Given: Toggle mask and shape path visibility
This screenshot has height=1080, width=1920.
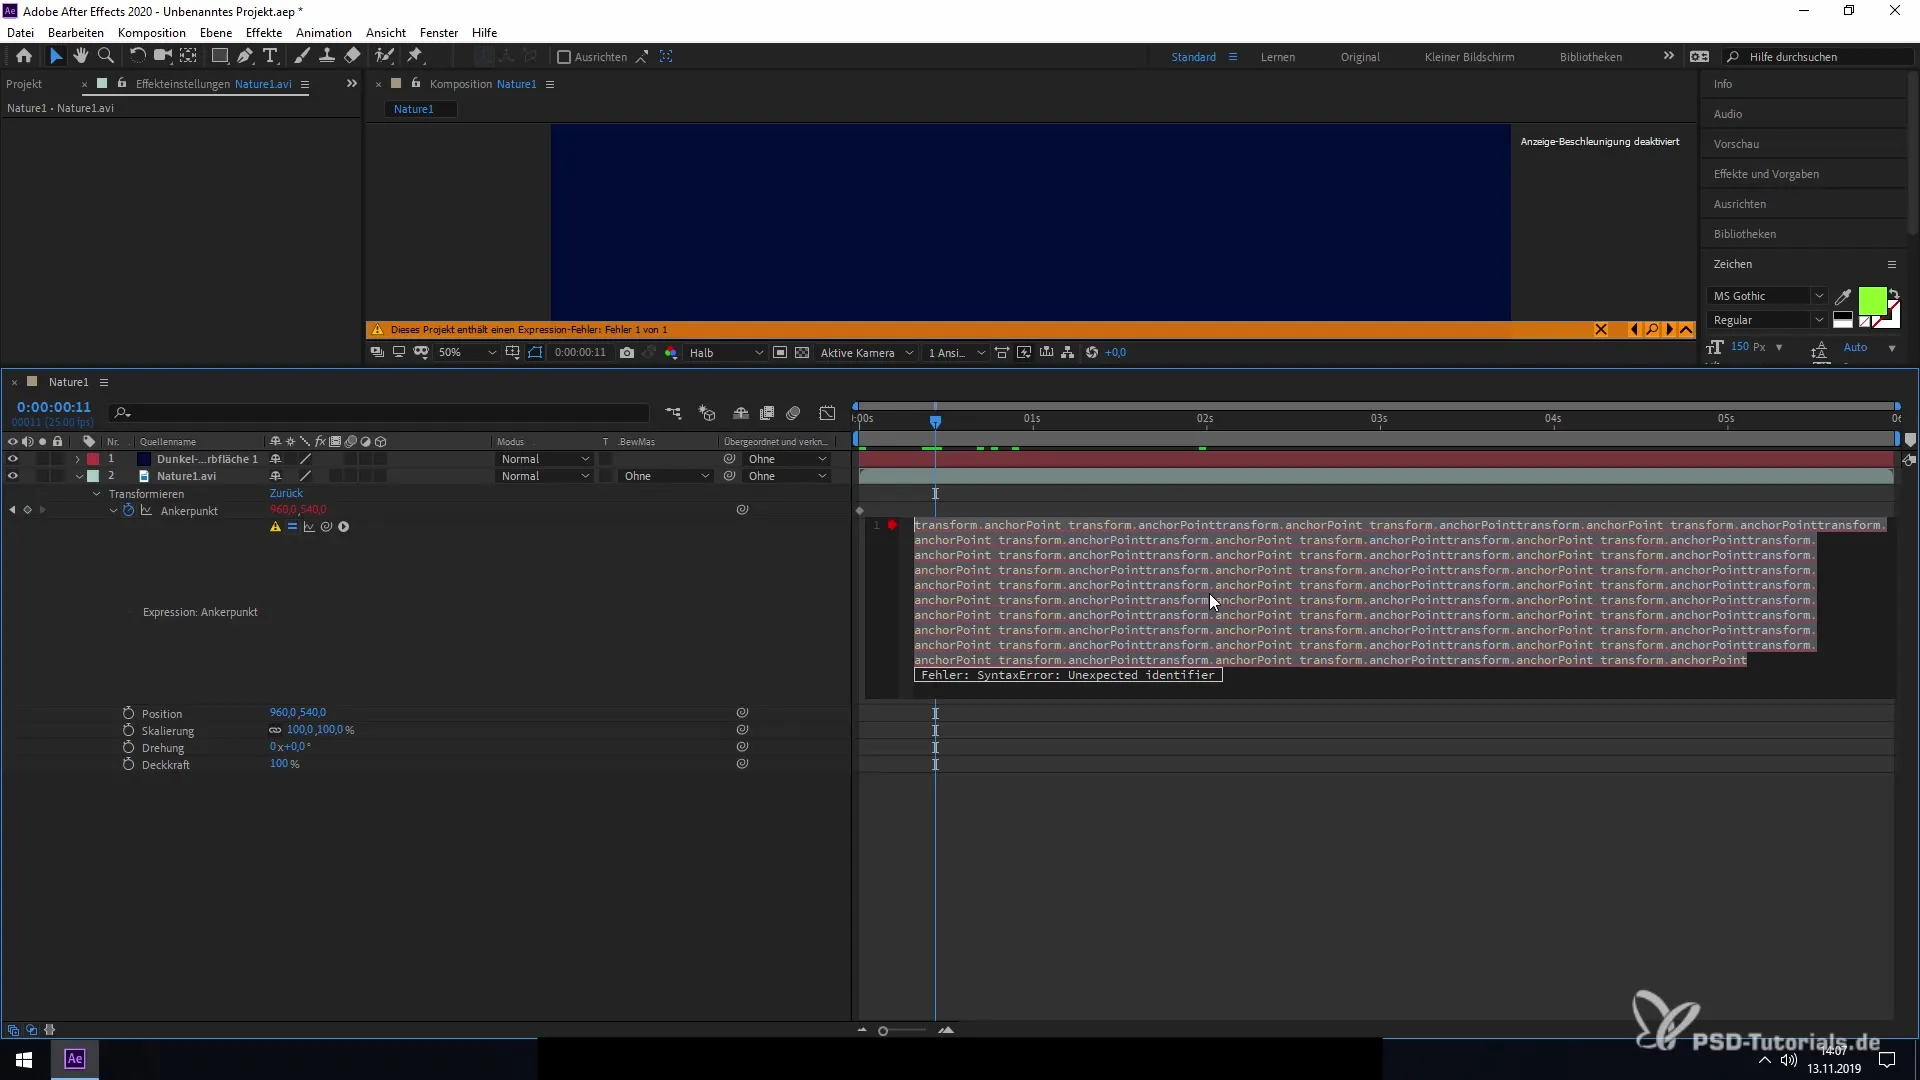Looking at the screenshot, I should 536,353.
